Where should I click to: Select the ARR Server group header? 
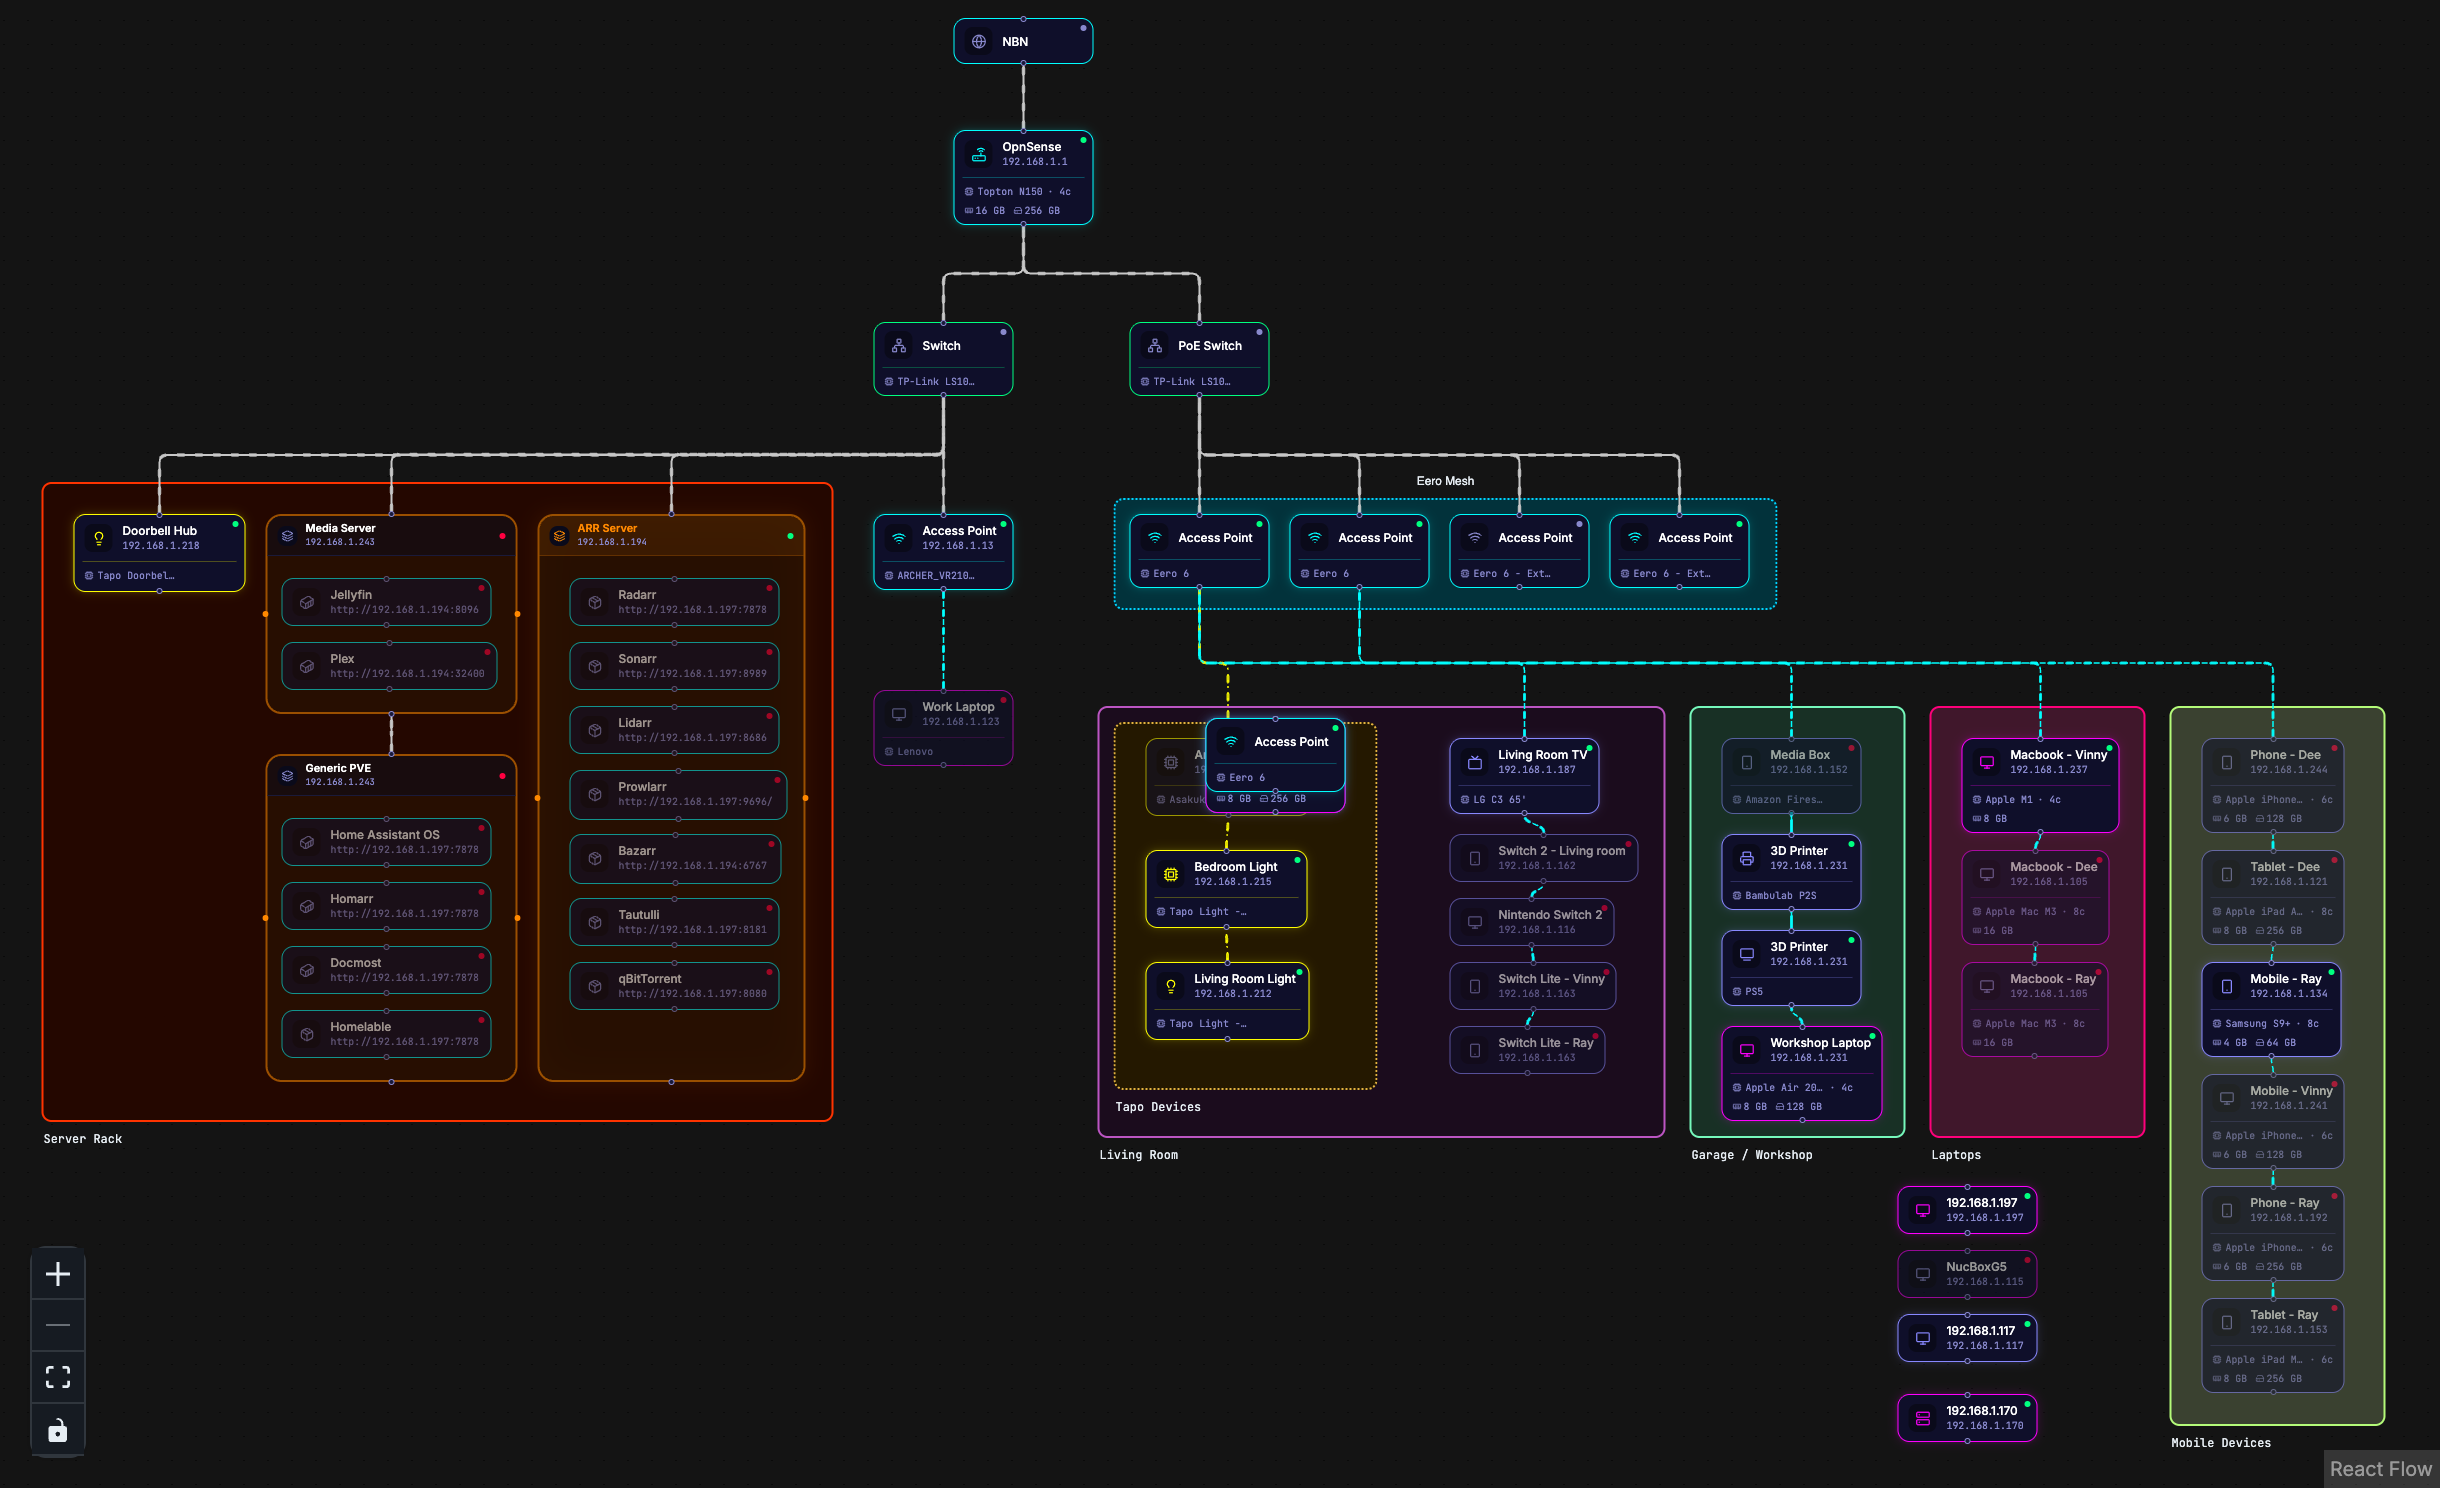click(671, 535)
